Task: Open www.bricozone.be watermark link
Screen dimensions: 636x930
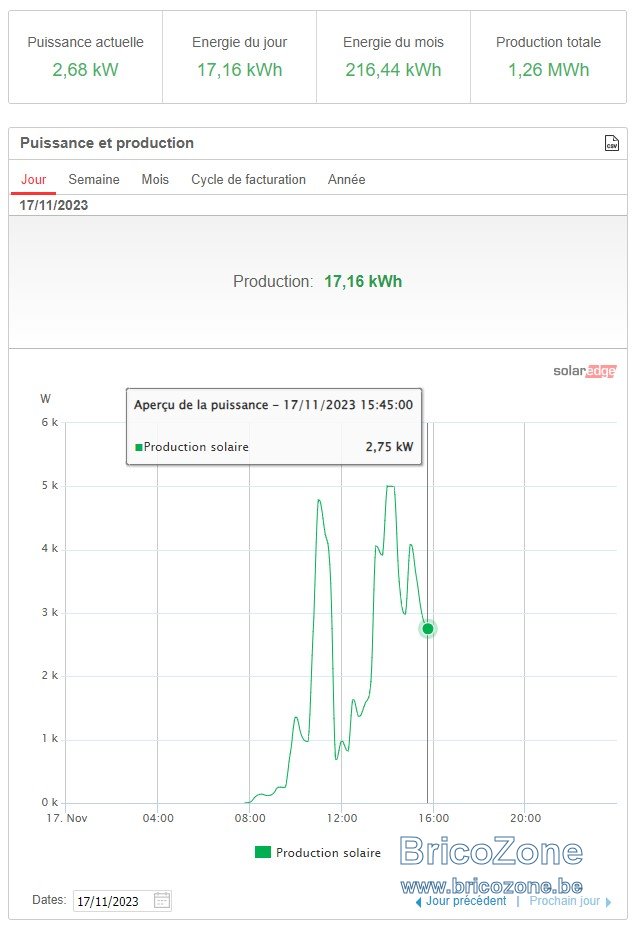Action: click(492, 886)
